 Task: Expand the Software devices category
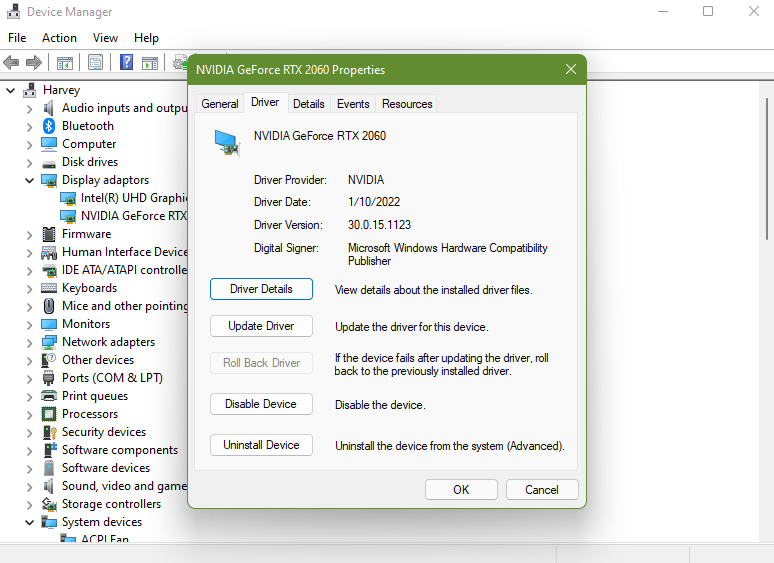(x=29, y=469)
